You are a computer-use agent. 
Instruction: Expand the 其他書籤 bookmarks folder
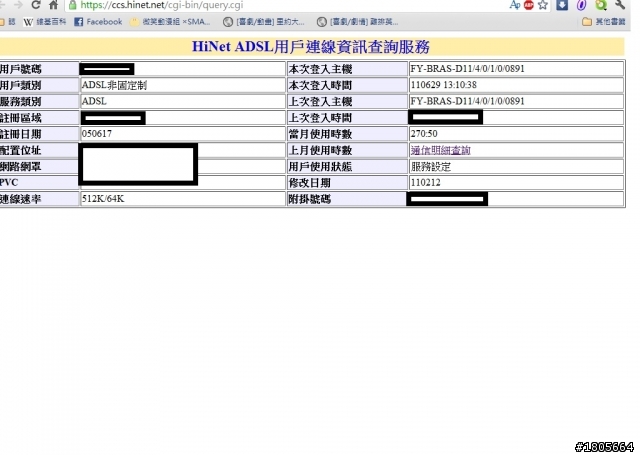point(604,22)
